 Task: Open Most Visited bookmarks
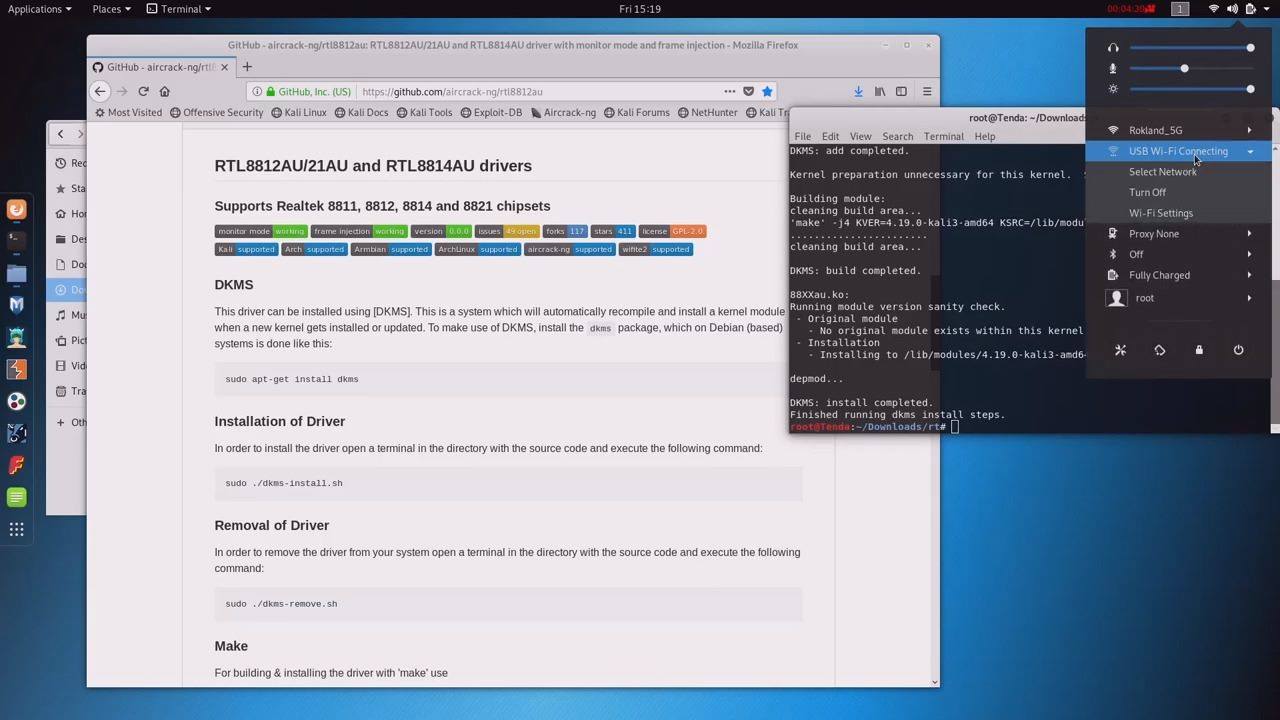[128, 112]
